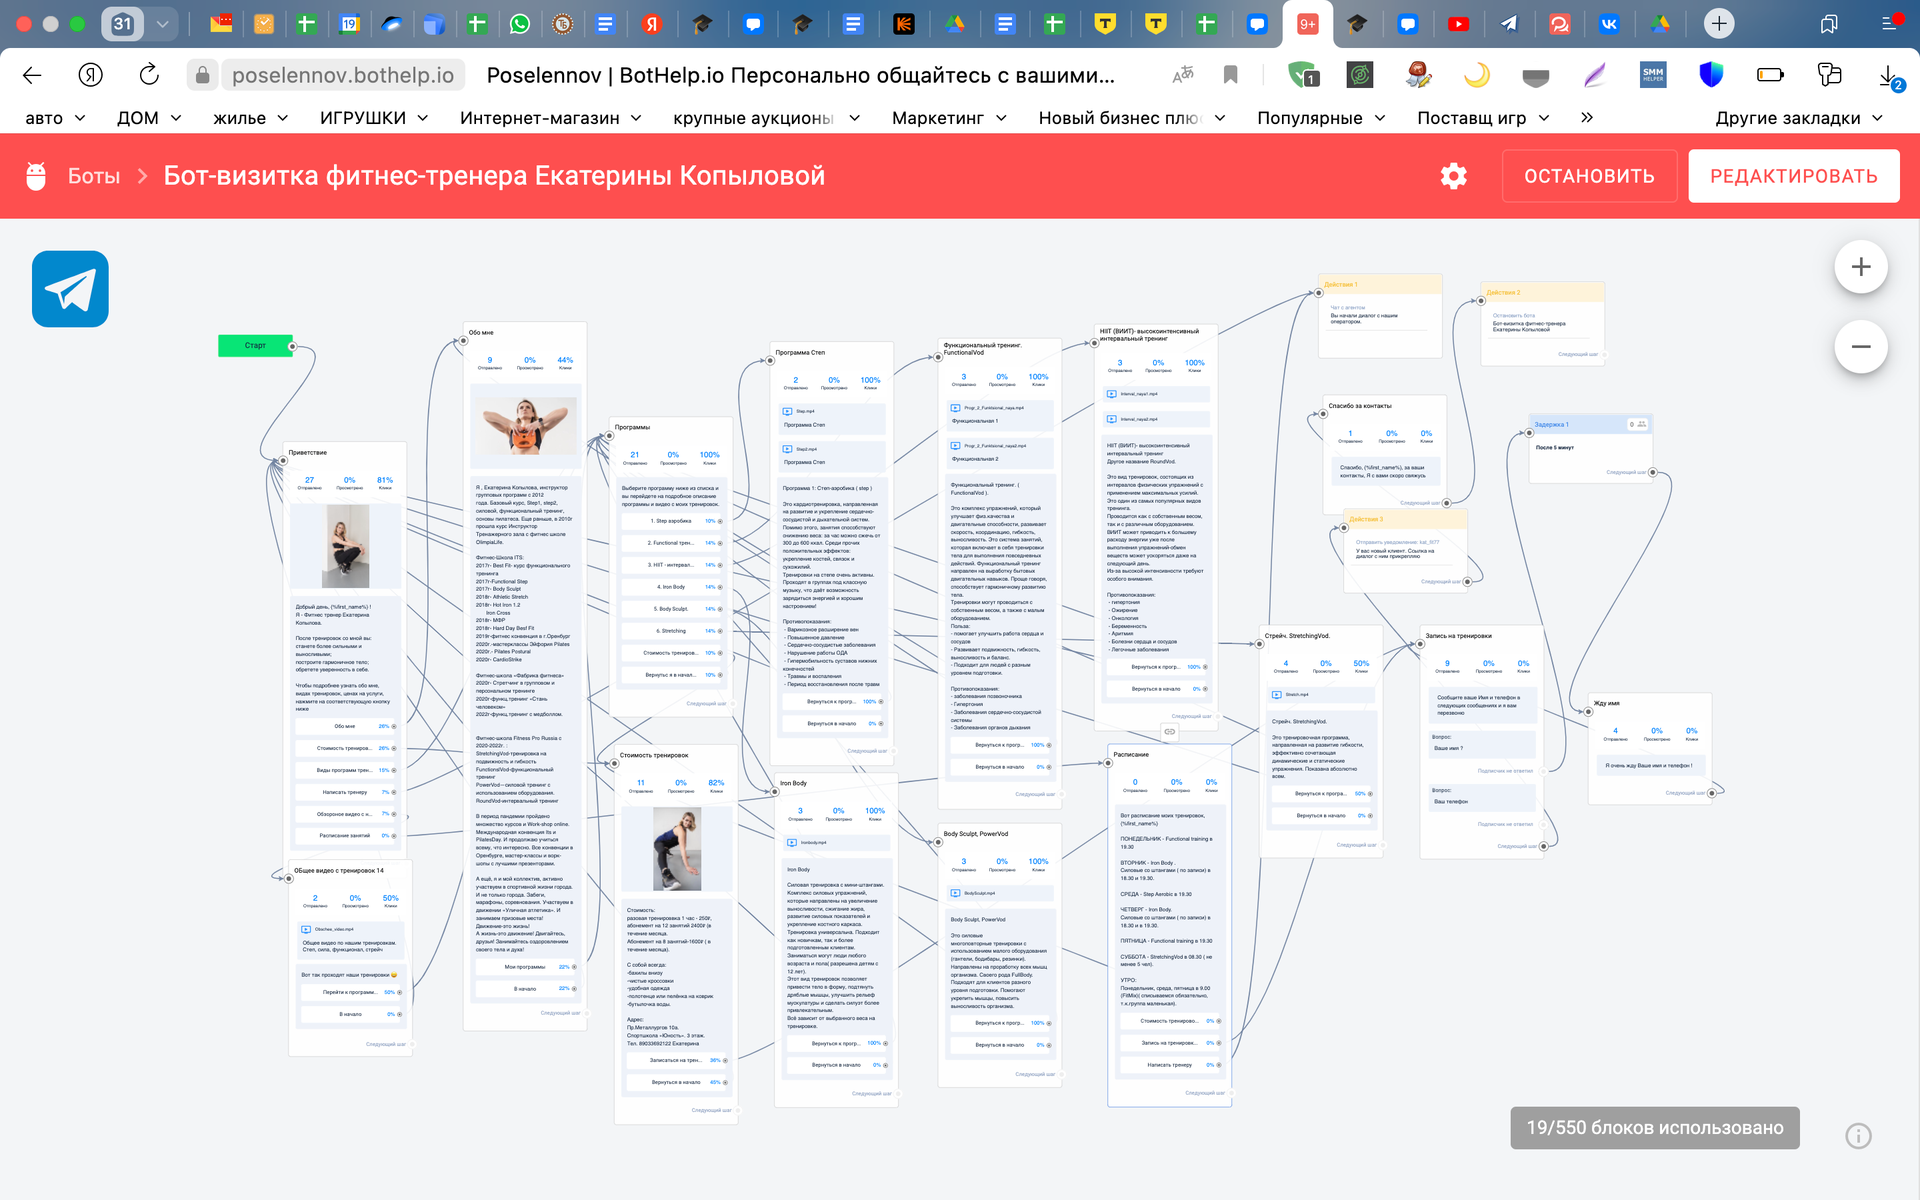Switch to the YouTube tab
Image resolution: width=1920 pixels, height=1200 pixels.
pos(1458,23)
